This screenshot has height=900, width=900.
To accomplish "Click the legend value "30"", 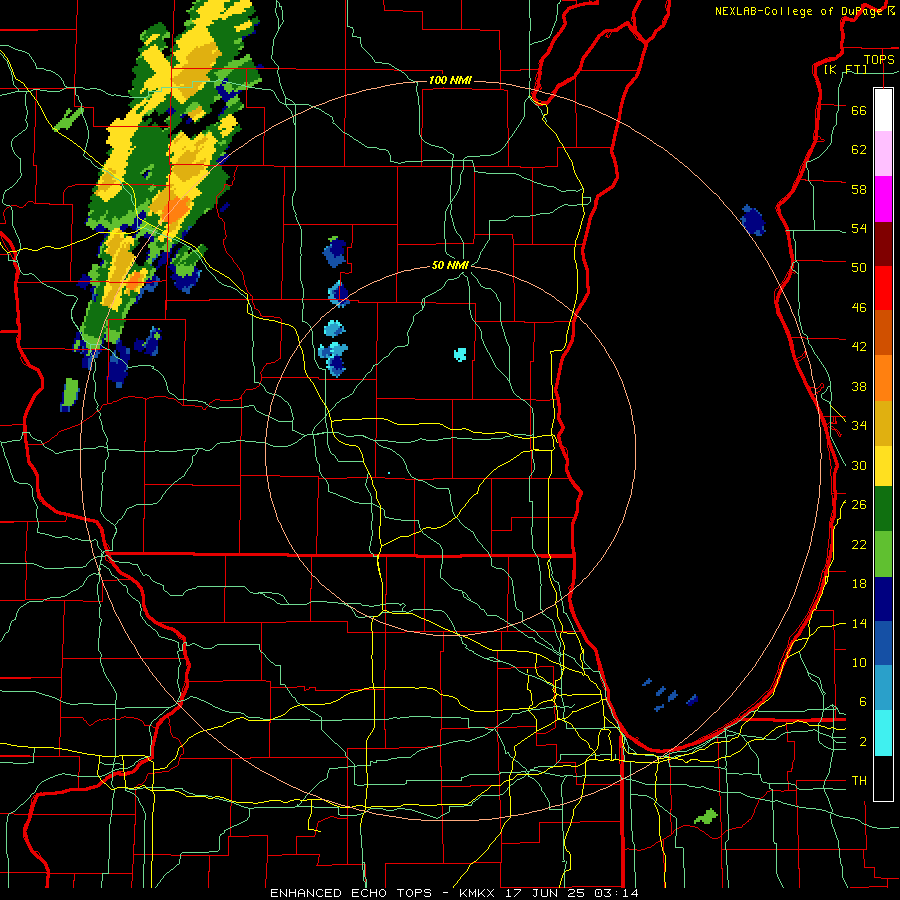I will click(859, 465).
